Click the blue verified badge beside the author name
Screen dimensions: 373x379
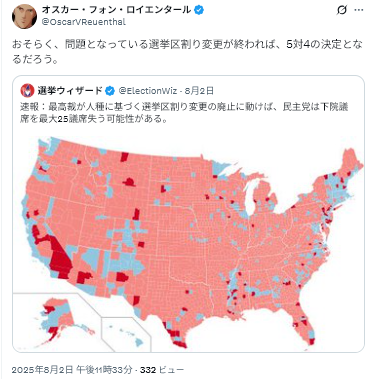click(199, 10)
